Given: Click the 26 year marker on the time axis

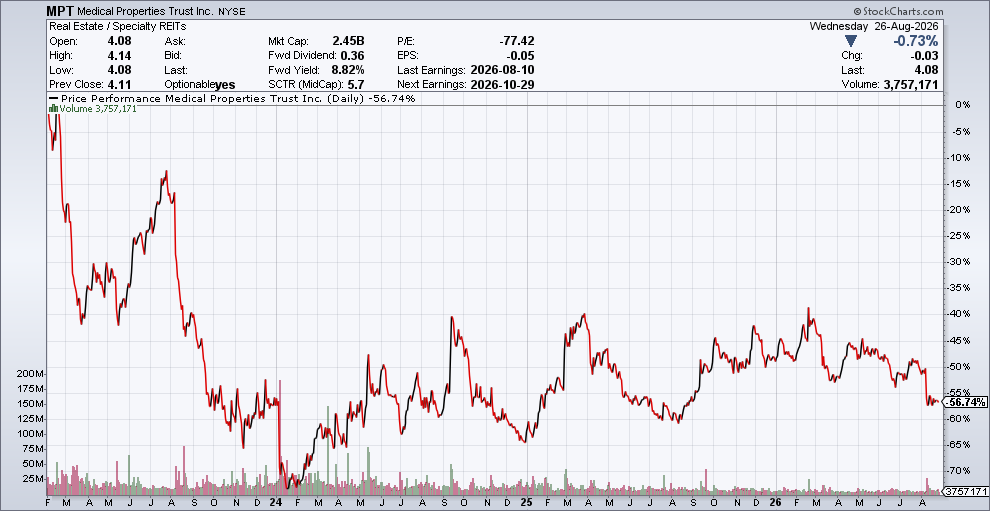Looking at the screenshot, I should 777,503.
